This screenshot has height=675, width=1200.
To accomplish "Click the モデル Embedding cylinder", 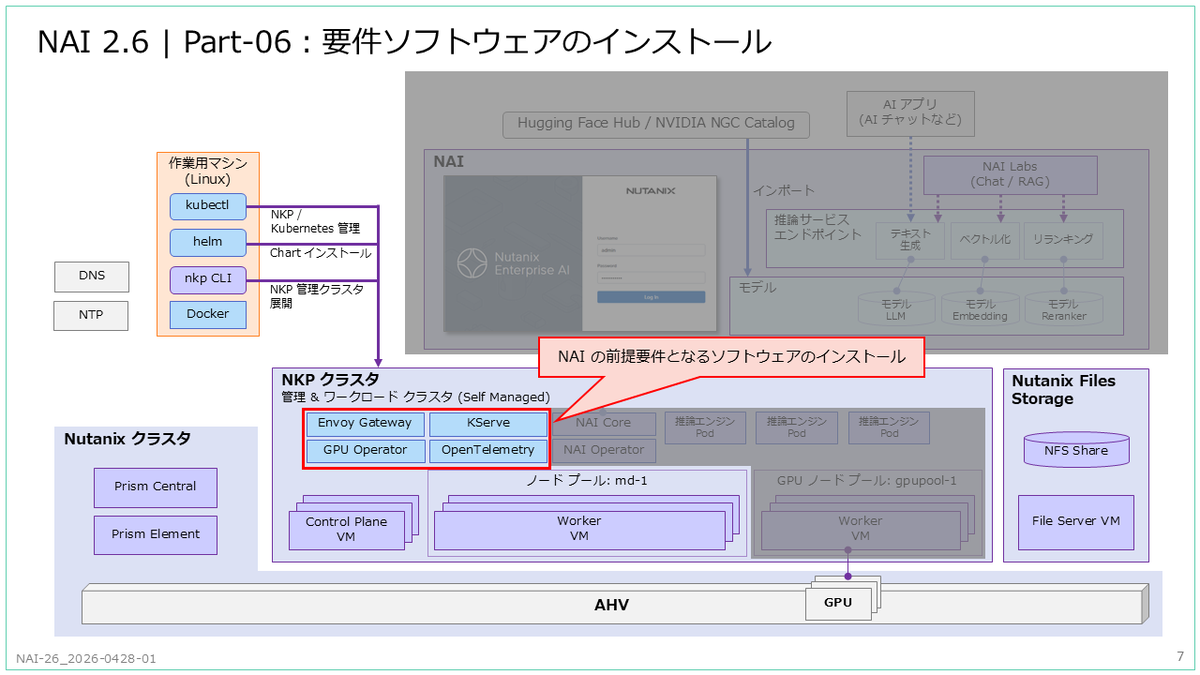I will pyautogui.click(x=979, y=309).
